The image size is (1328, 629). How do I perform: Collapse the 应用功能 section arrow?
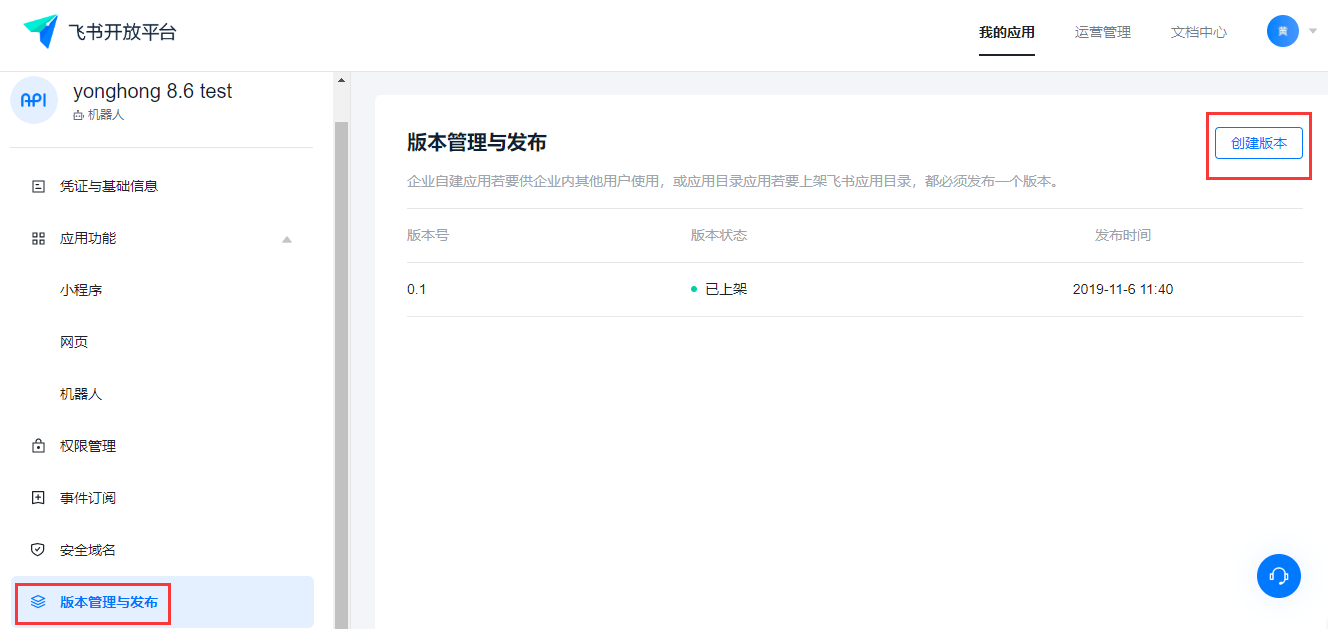coord(287,239)
